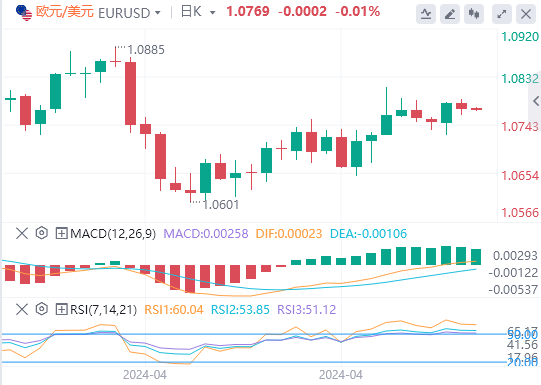This screenshot has height=385, width=541.
Task: Expand the MACD pane with plus icon
Action: [61, 234]
